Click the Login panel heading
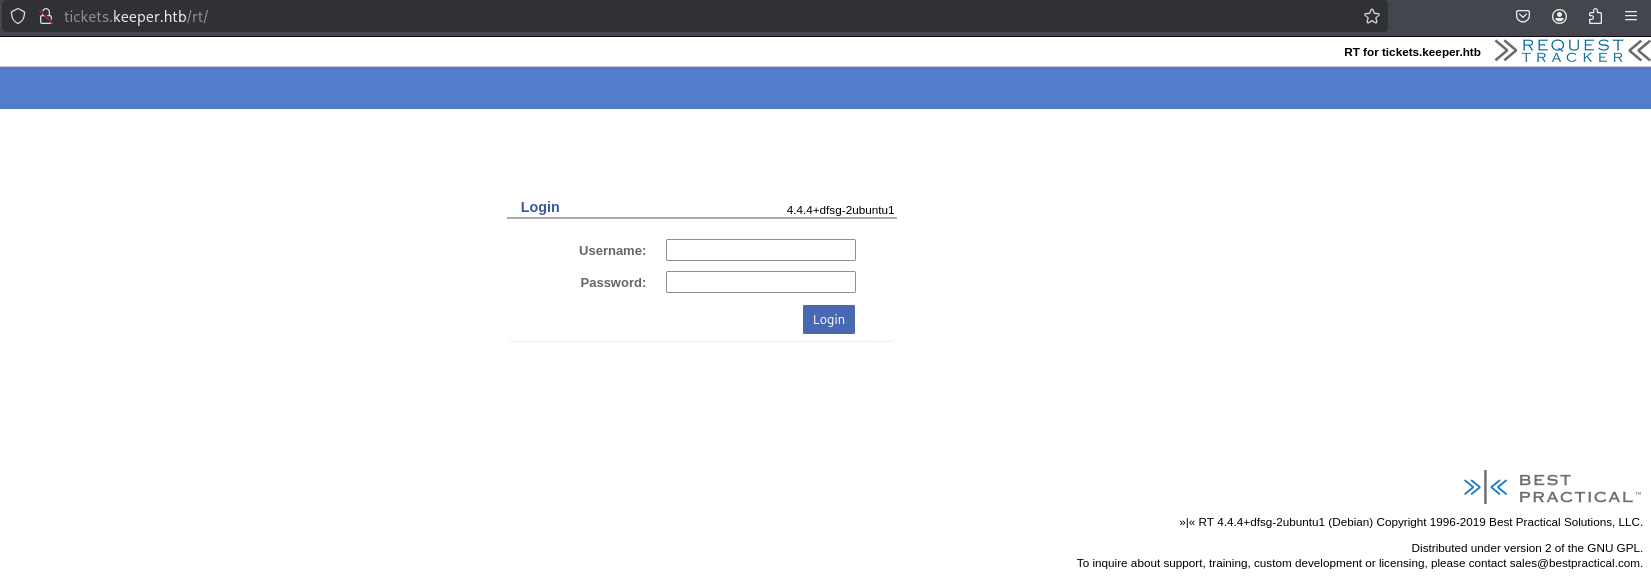The width and height of the screenshot is (1651, 578). point(540,207)
